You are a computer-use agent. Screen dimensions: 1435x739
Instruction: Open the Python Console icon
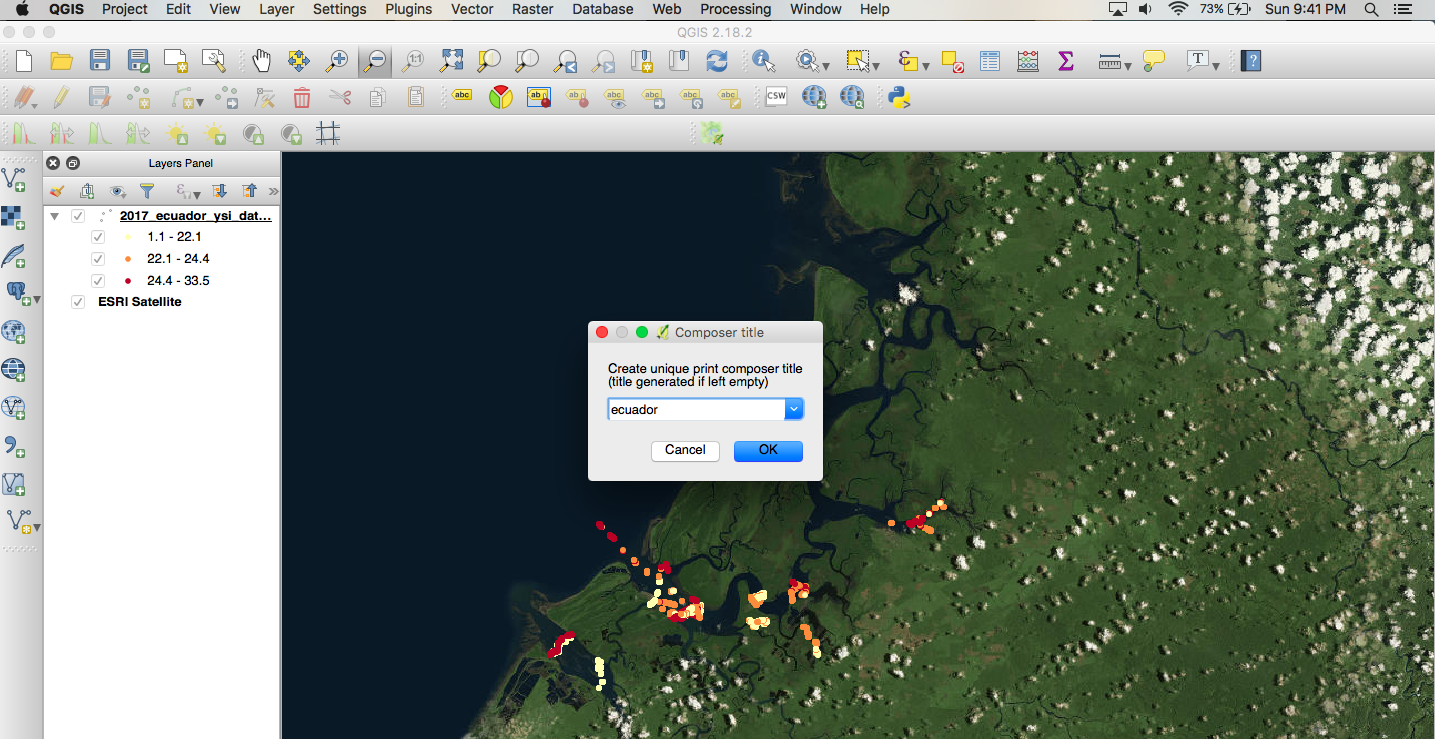899,97
